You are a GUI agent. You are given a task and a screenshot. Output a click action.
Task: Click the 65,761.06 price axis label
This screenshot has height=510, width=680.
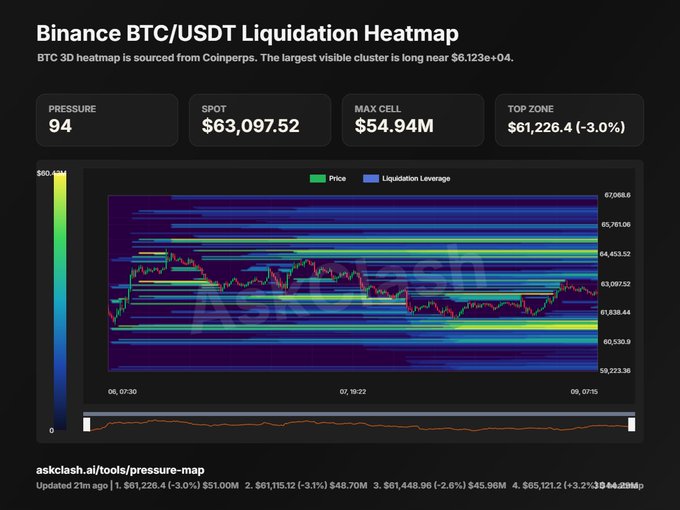[x=616, y=225]
